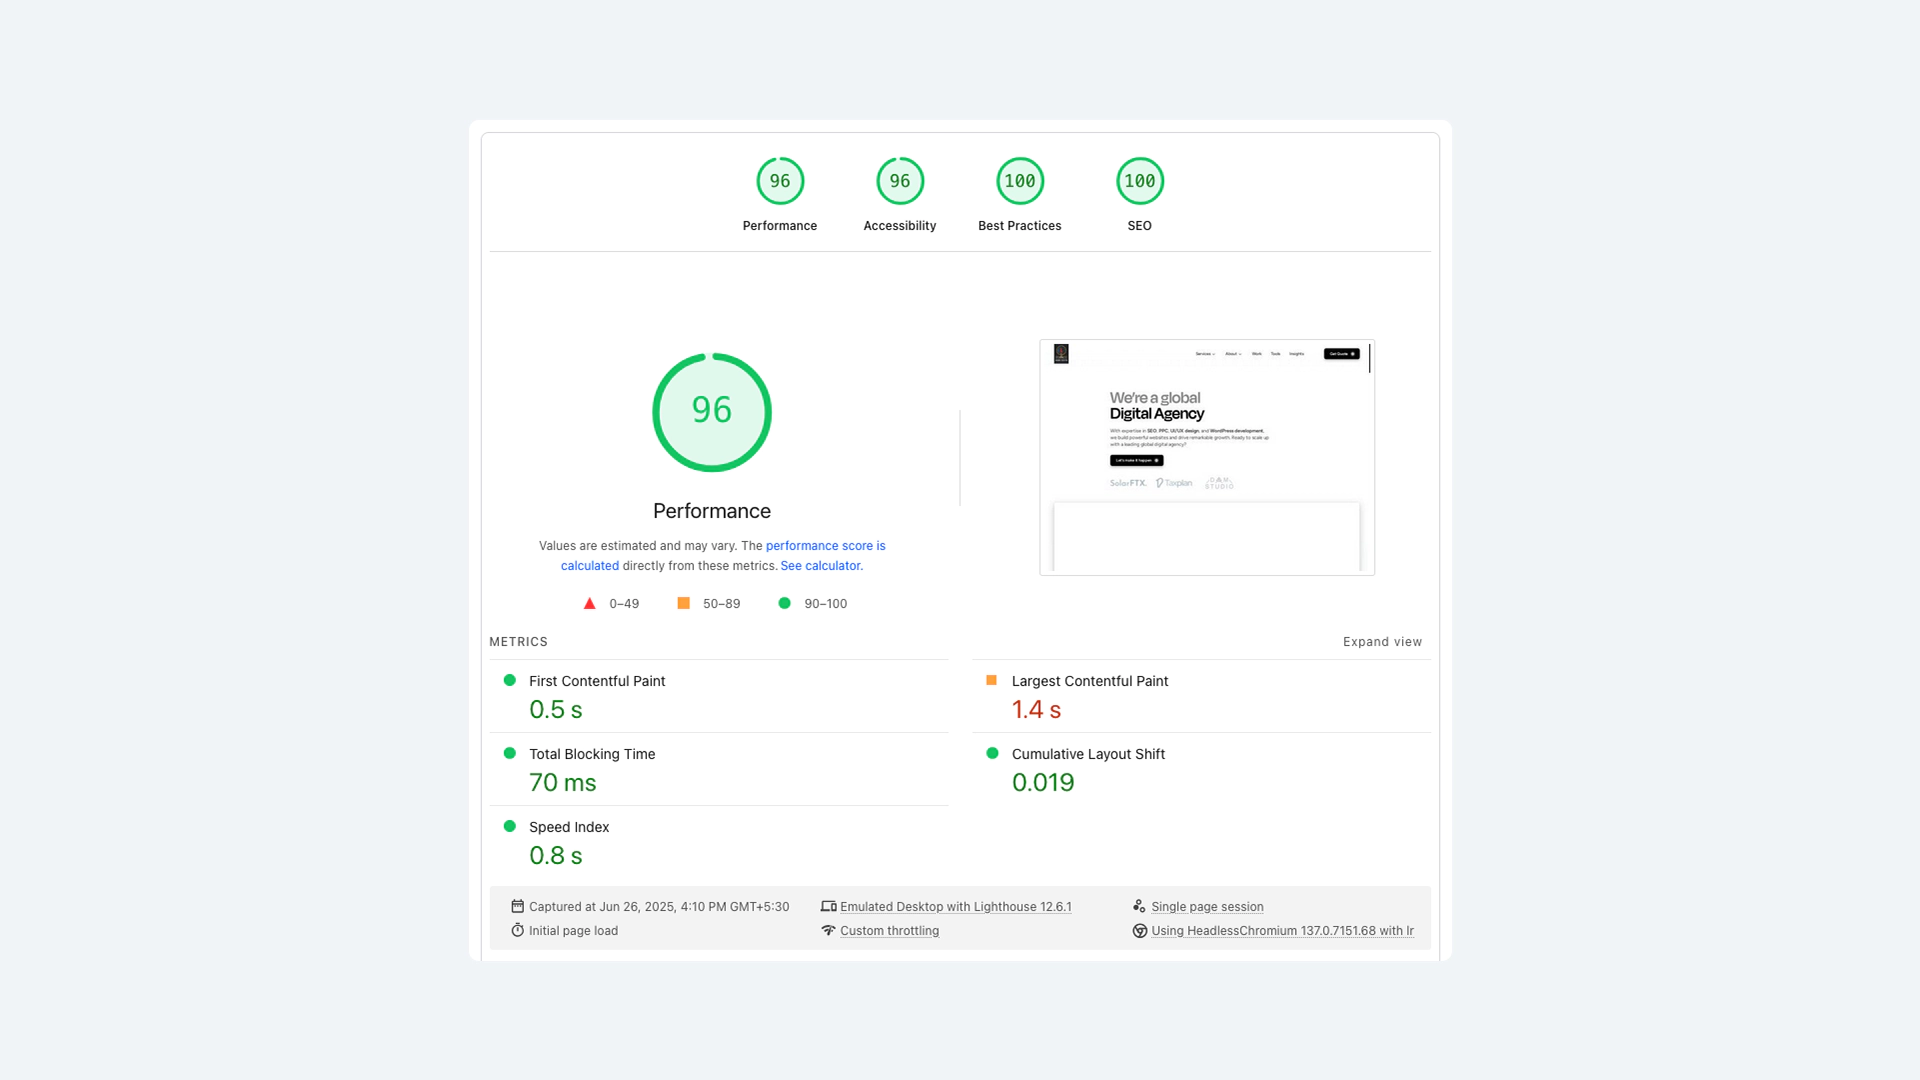Click the icon beside Single page session
This screenshot has height=1080, width=1920.
coord(1139,906)
